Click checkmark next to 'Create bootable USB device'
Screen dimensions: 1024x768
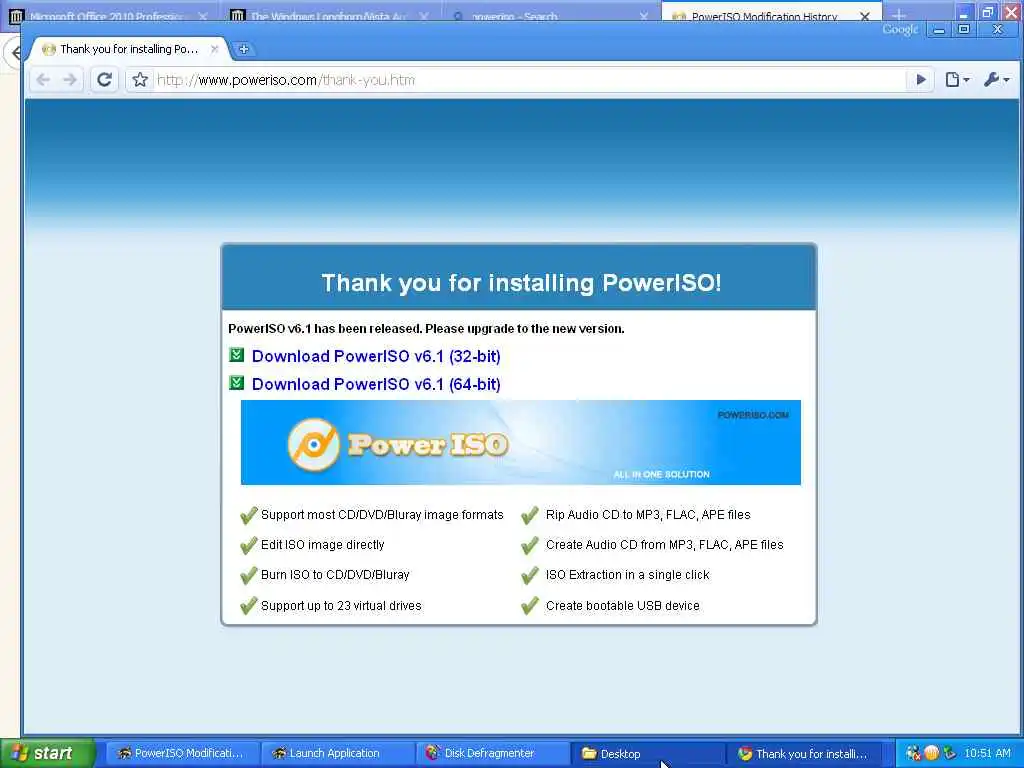click(x=530, y=606)
